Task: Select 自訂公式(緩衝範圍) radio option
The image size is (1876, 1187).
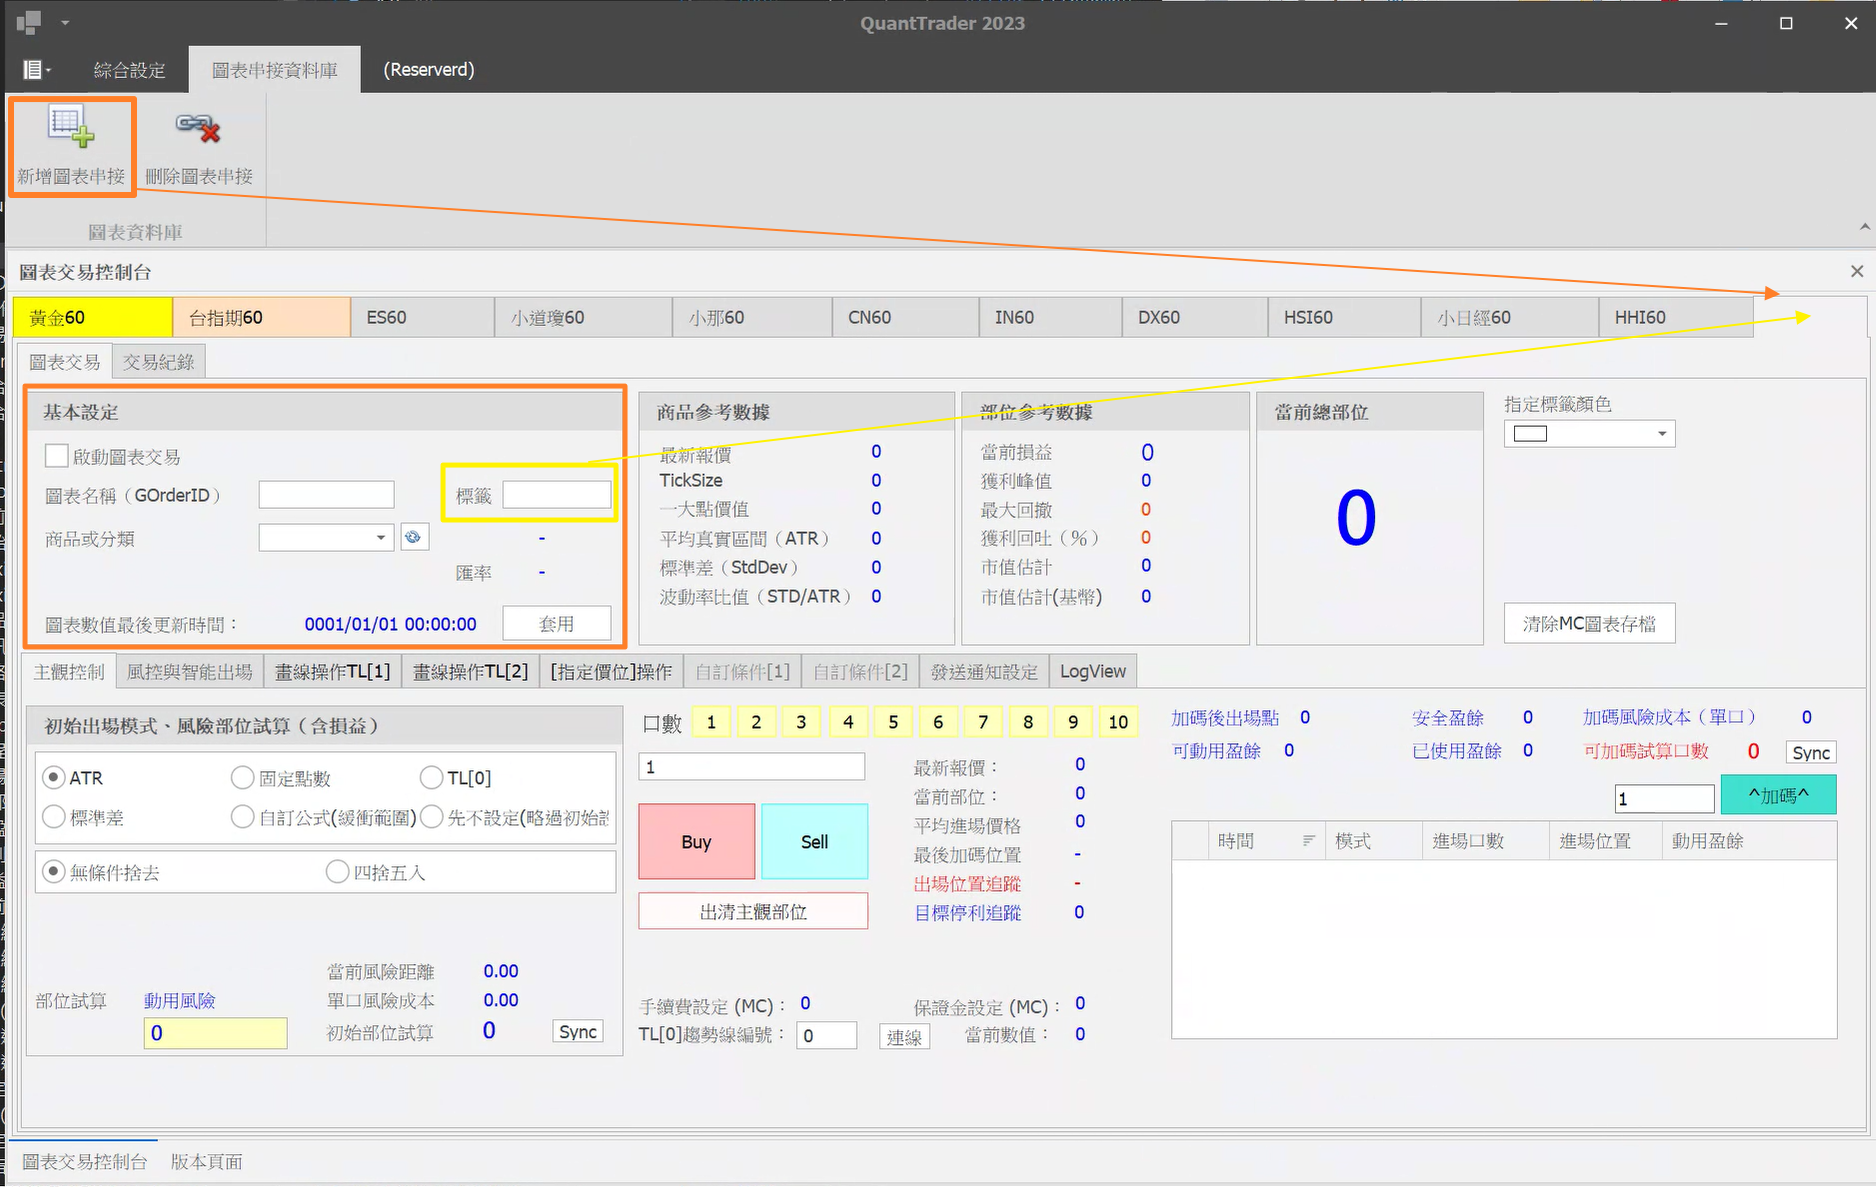Action: (x=242, y=817)
